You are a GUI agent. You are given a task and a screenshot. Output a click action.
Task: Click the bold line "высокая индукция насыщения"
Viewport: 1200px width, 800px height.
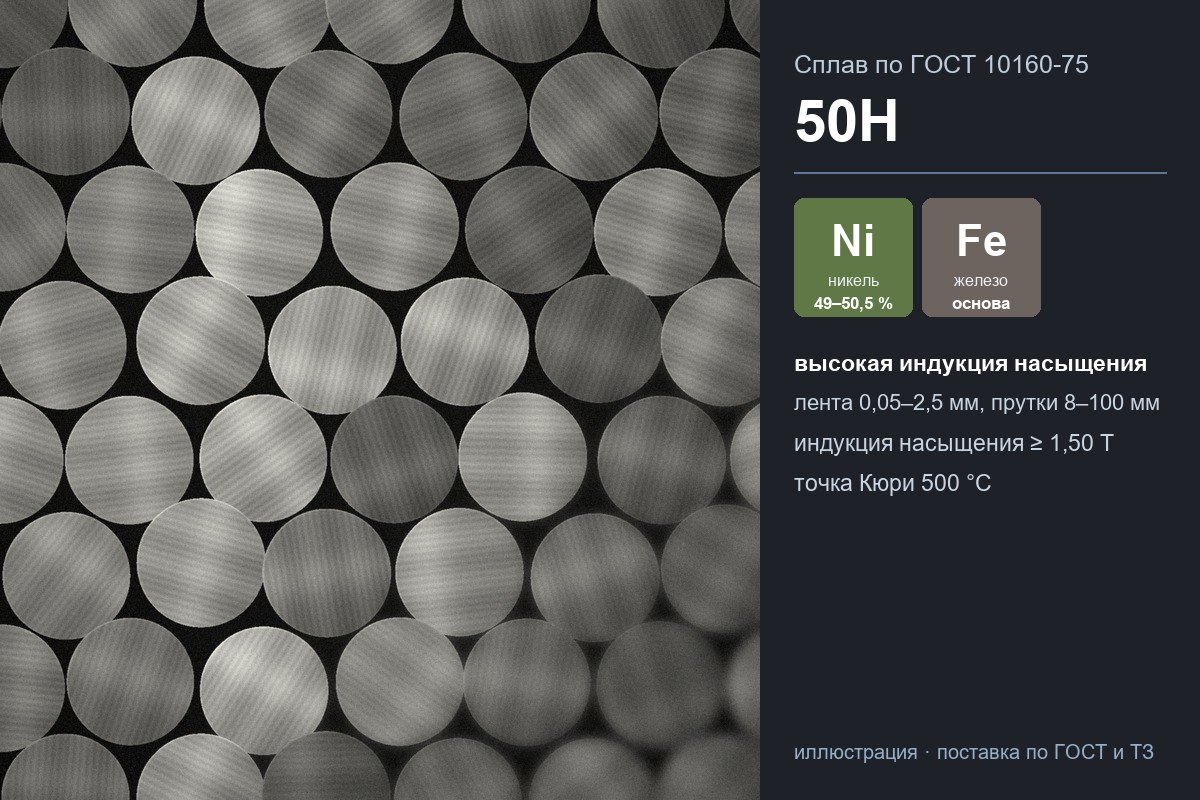click(x=970, y=364)
